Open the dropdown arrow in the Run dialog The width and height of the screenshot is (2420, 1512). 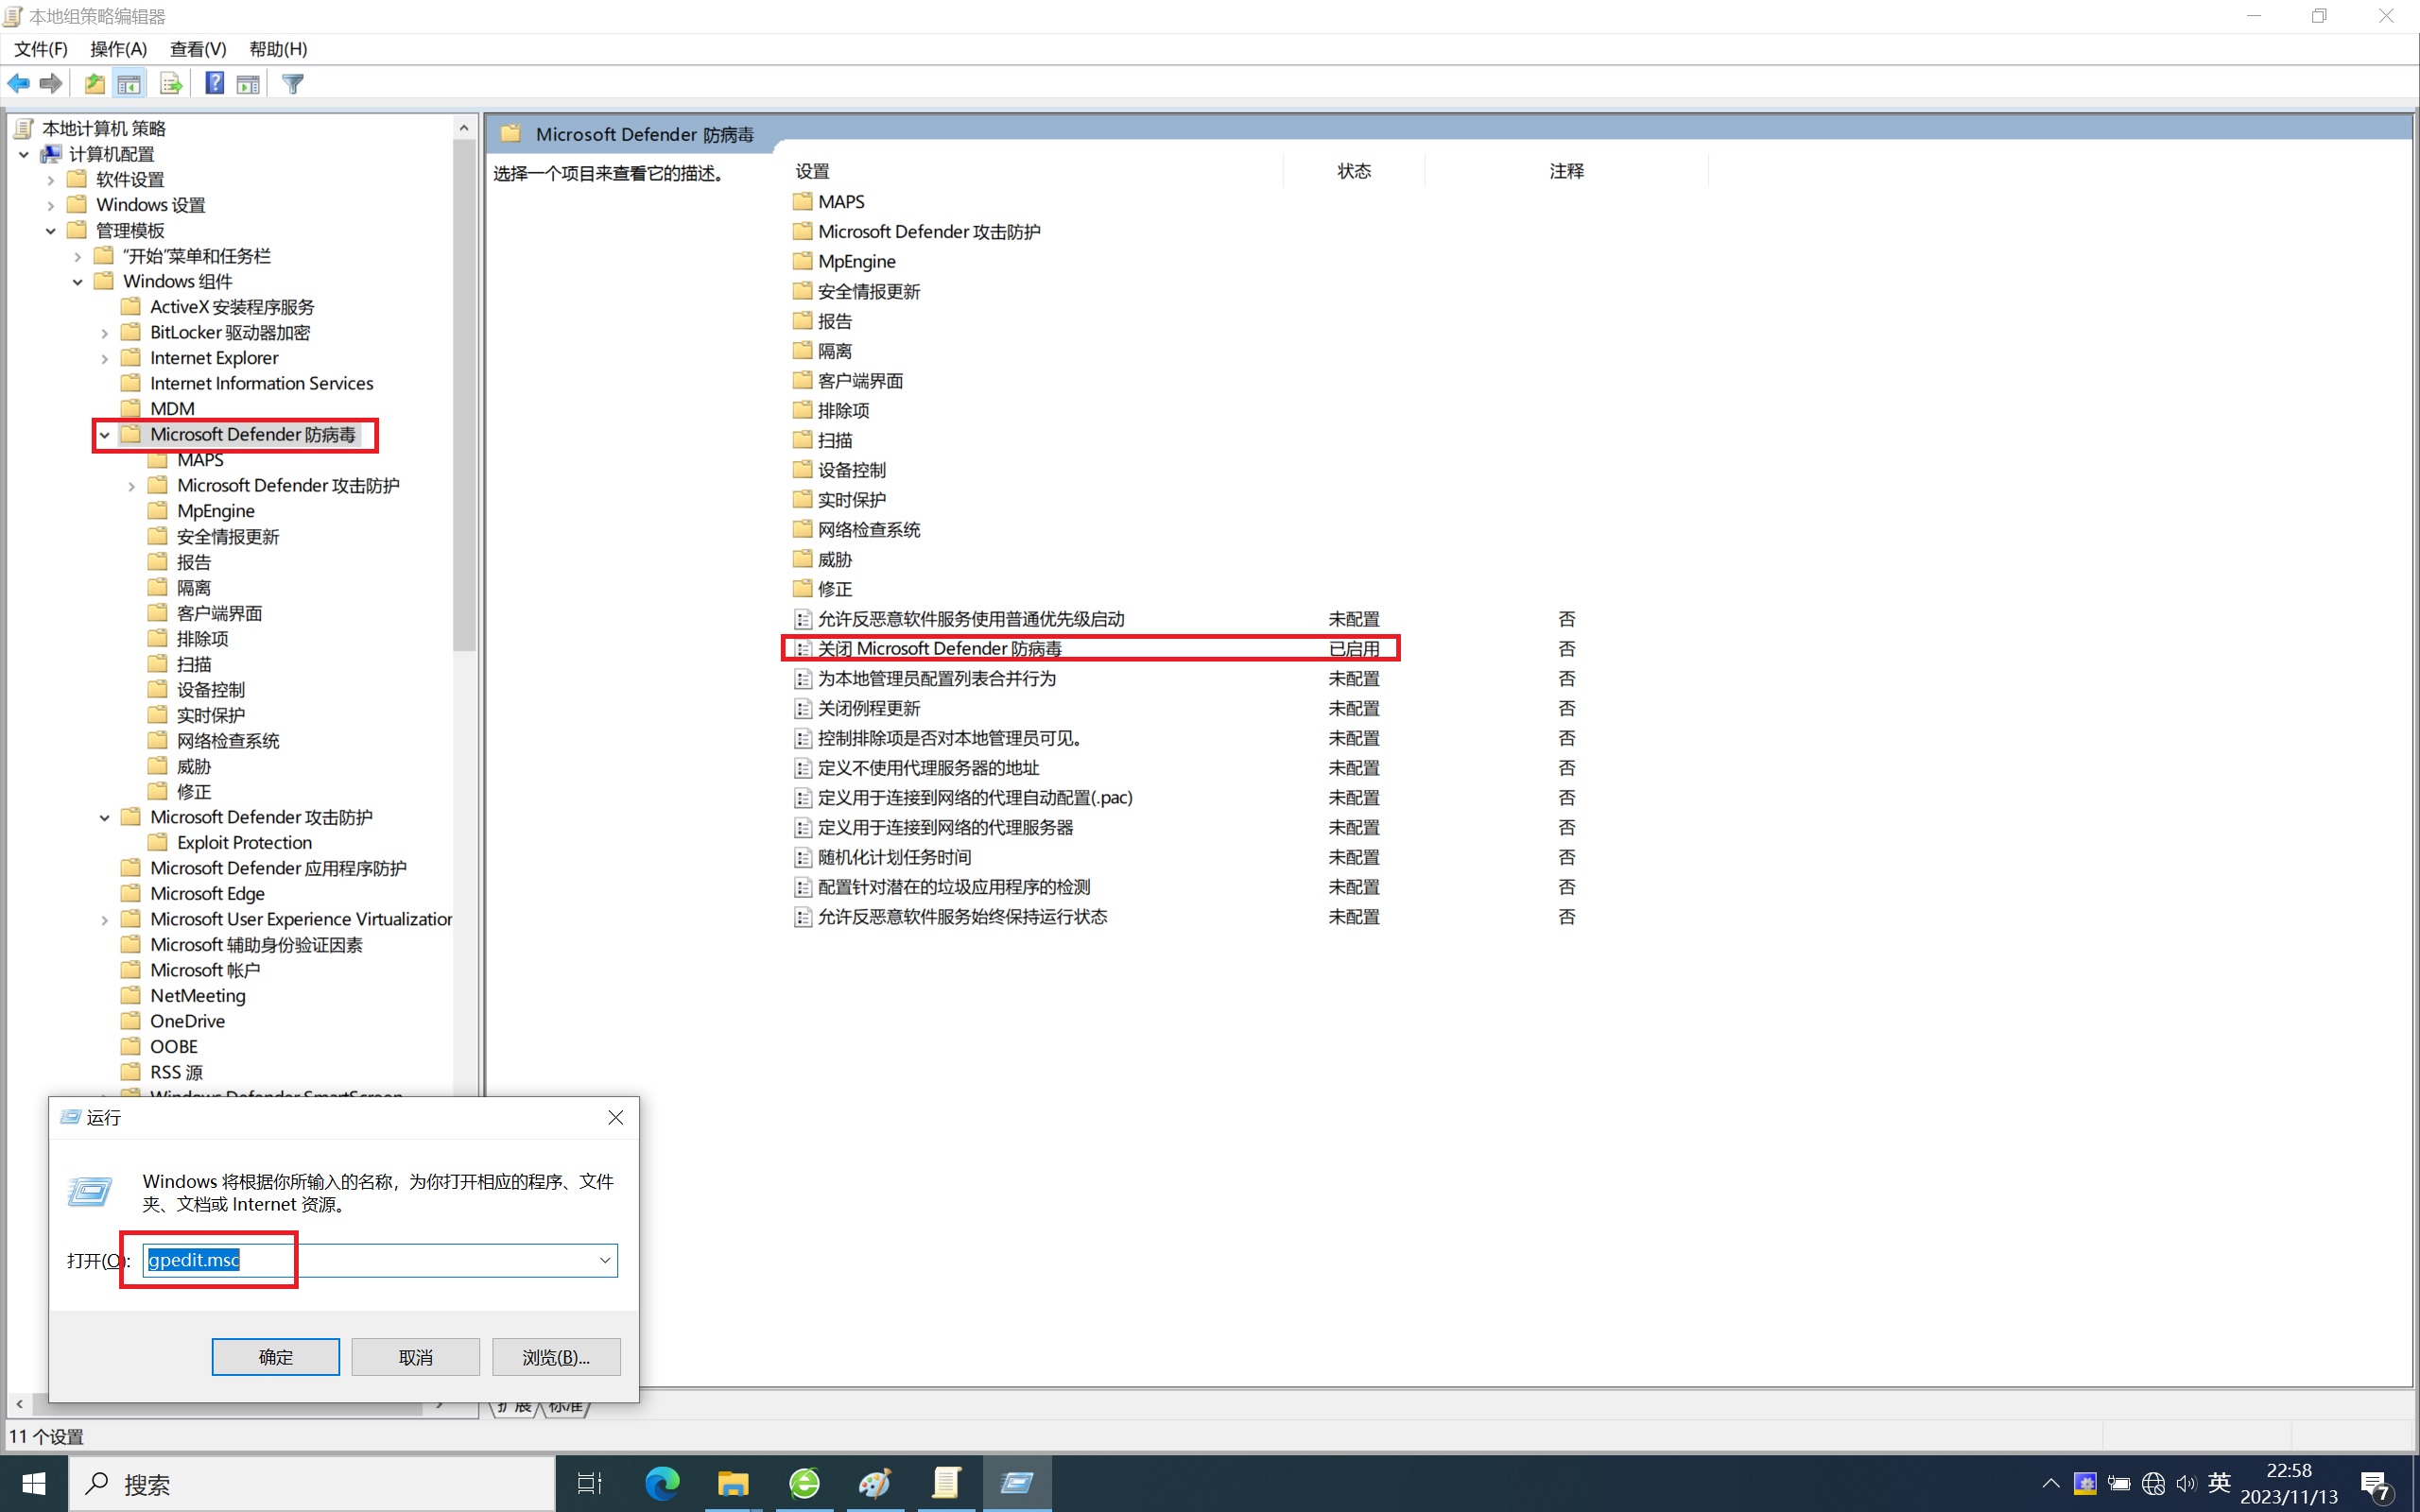click(x=604, y=1260)
